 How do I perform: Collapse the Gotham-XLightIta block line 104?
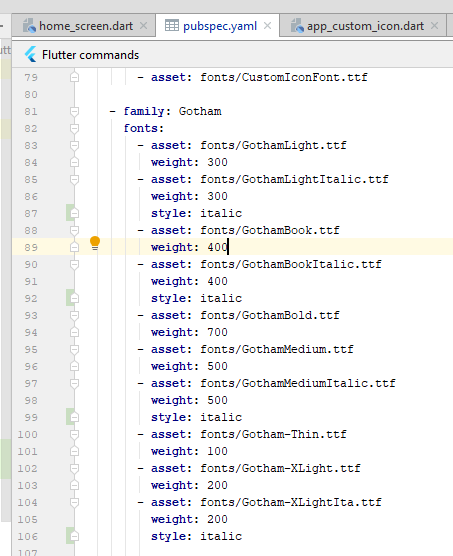[x=74, y=502]
